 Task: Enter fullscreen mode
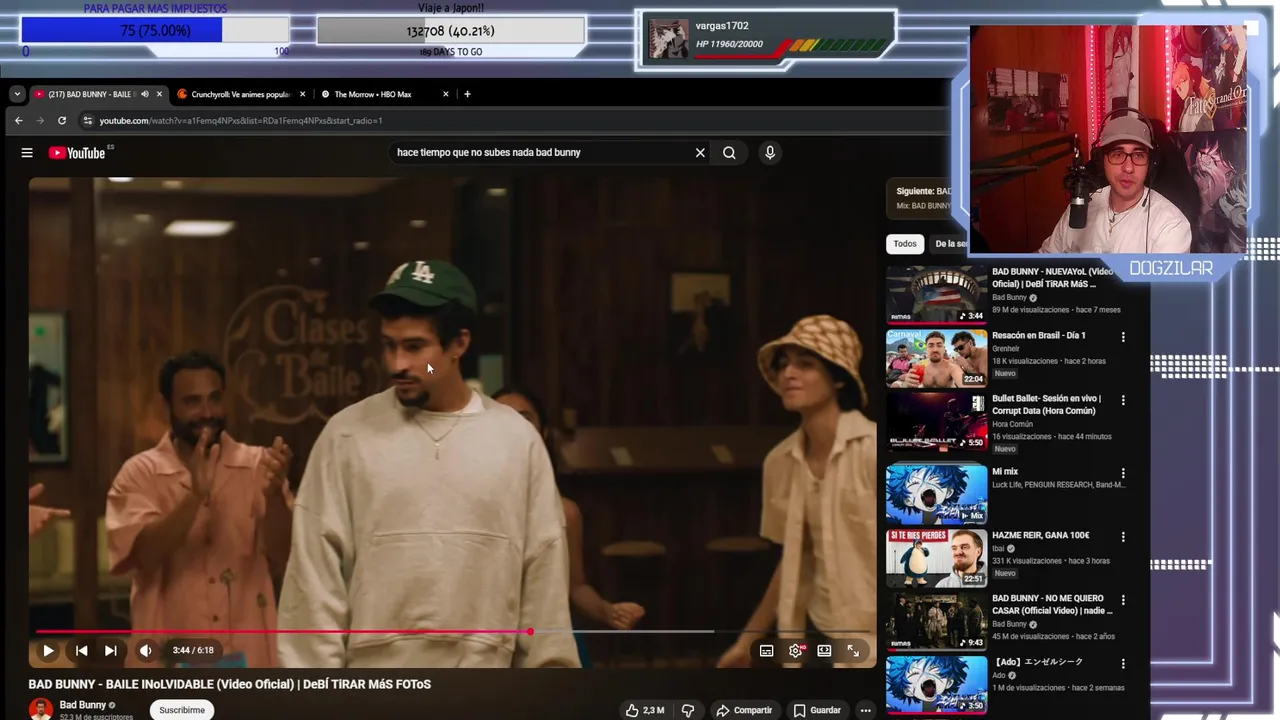[853, 650]
